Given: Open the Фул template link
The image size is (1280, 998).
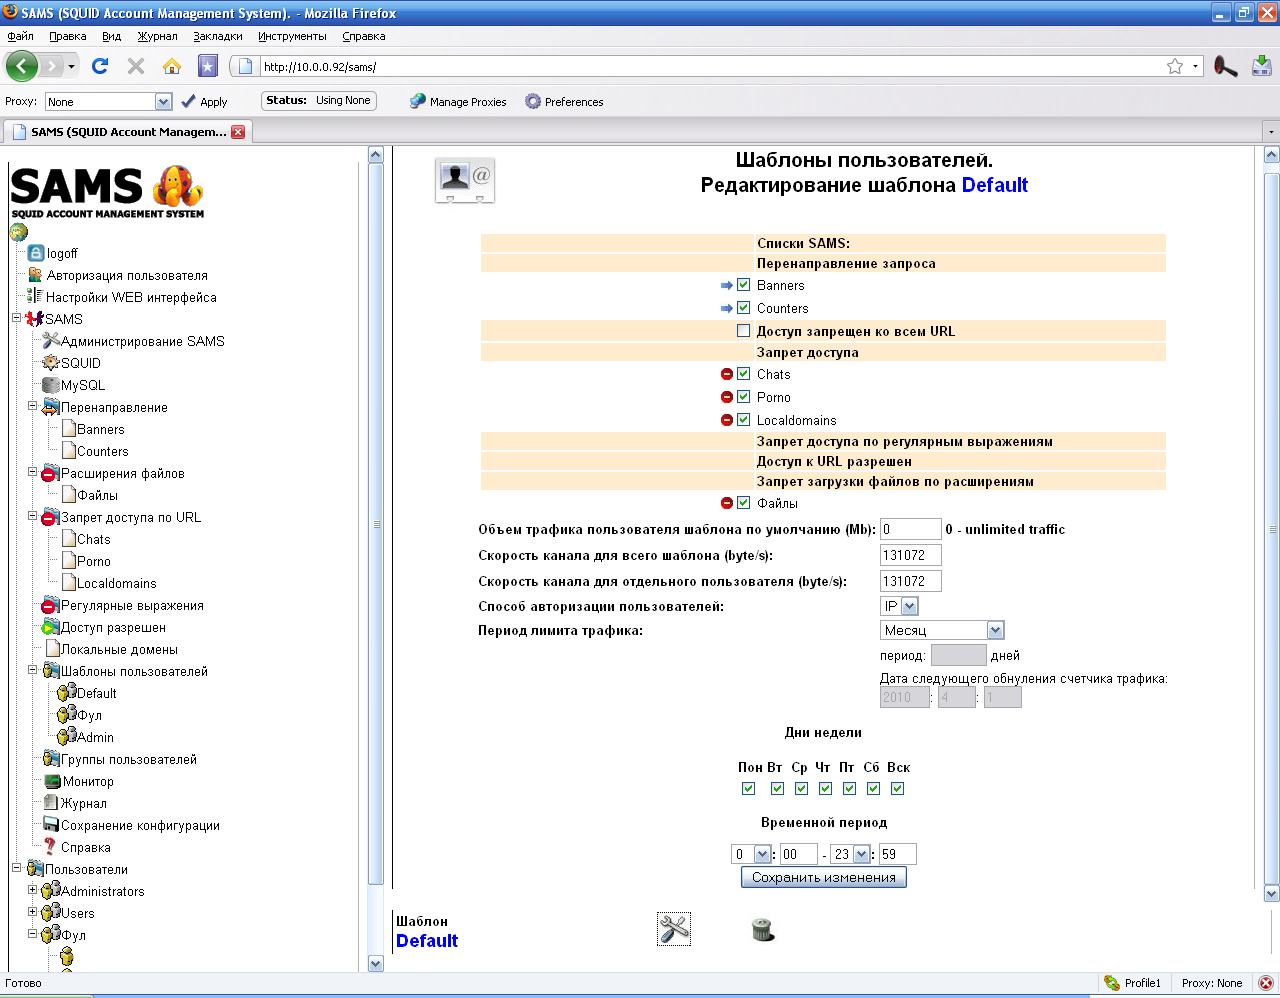Looking at the screenshot, I should [x=90, y=715].
